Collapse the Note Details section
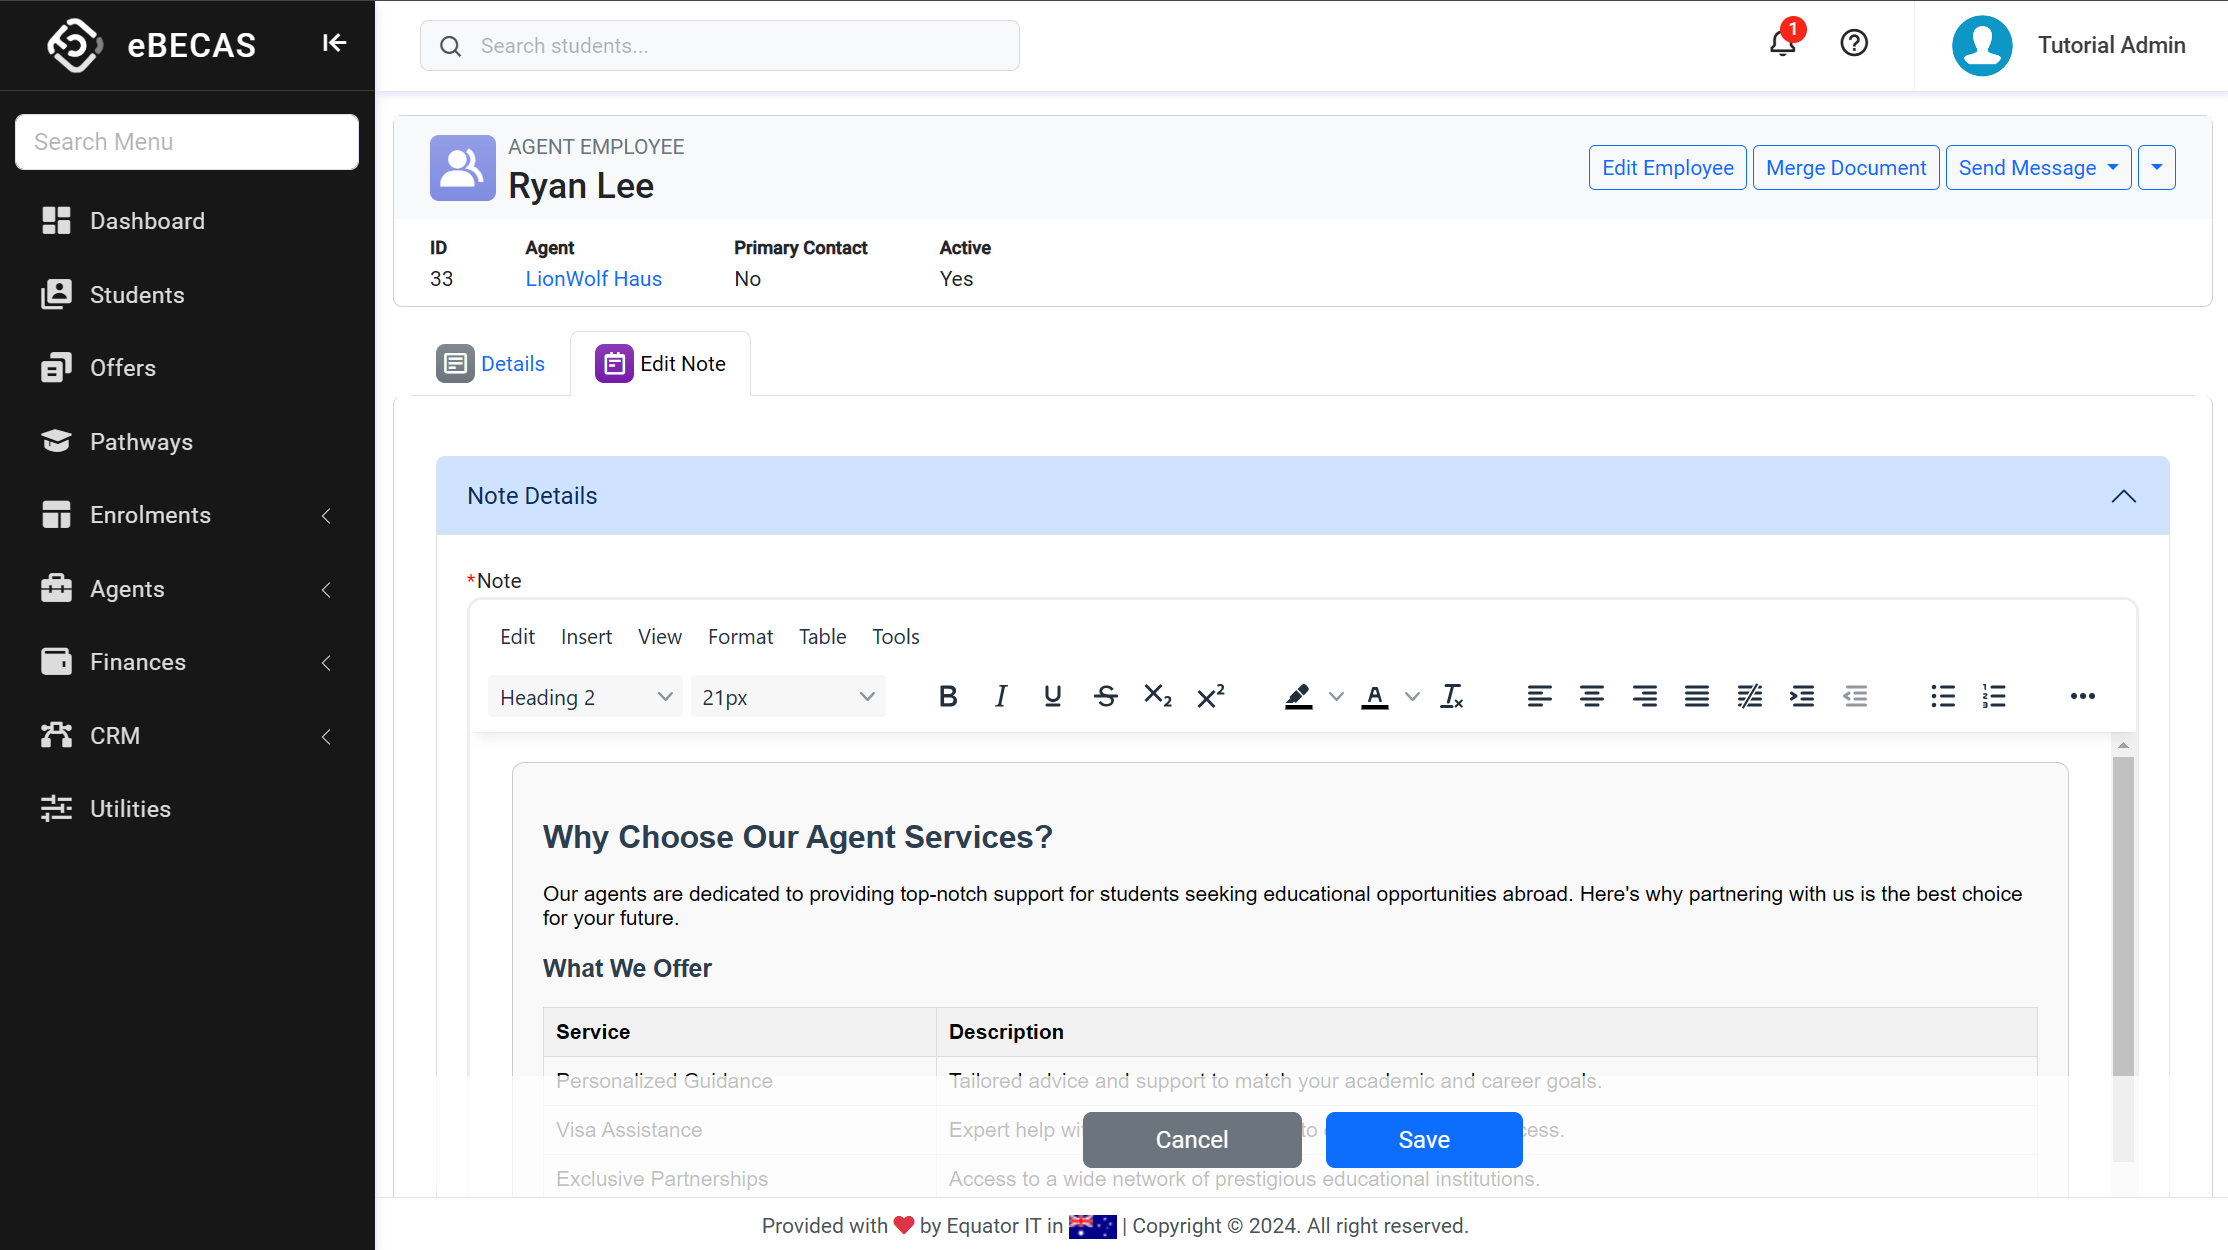 point(2123,496)
